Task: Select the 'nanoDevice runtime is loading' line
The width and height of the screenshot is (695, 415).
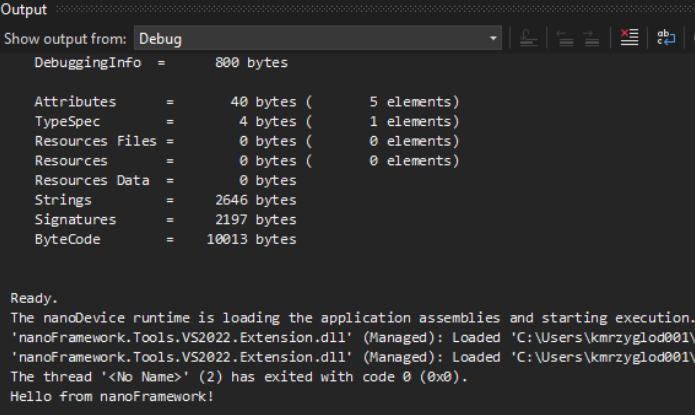Action: tap(352, 318)
